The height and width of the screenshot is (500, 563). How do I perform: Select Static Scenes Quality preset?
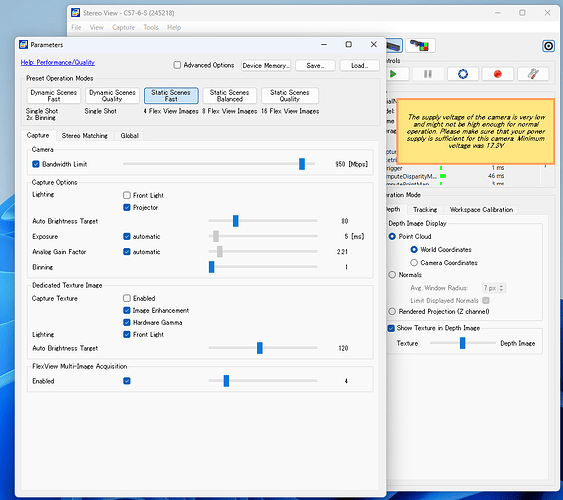click(x=290, y=96)
